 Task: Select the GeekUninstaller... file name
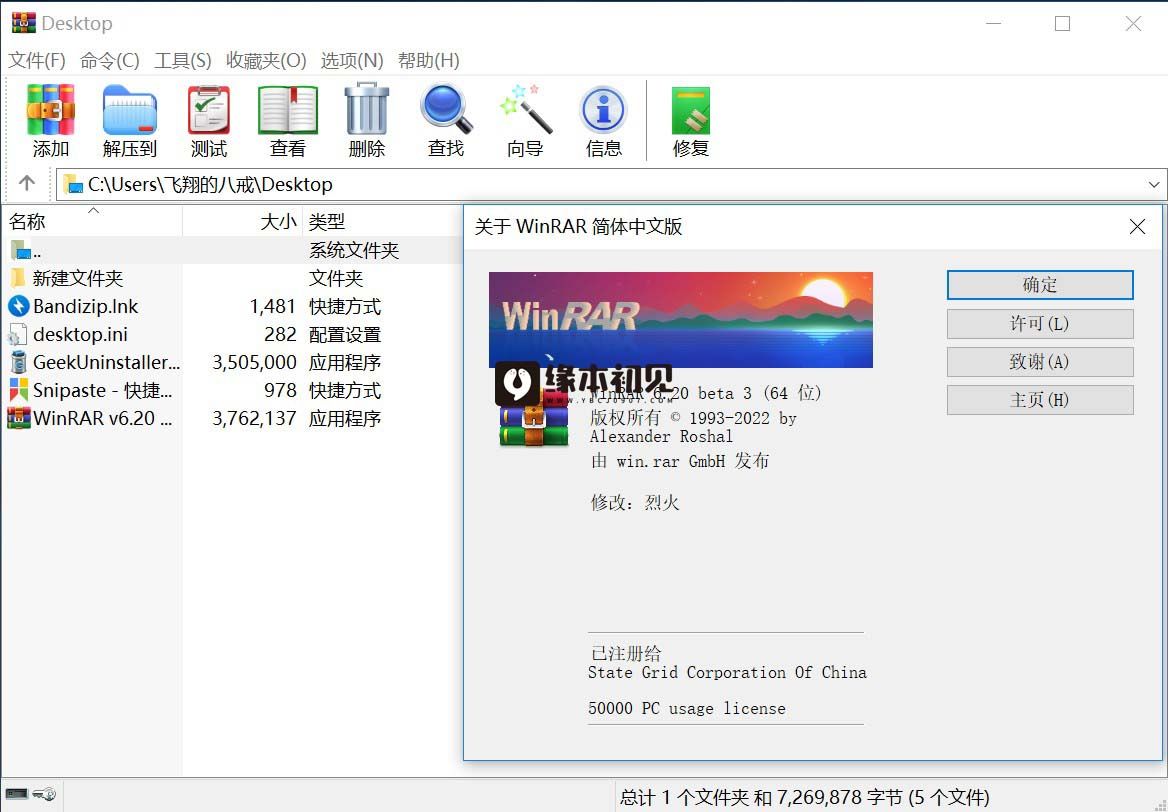point(107,362)
